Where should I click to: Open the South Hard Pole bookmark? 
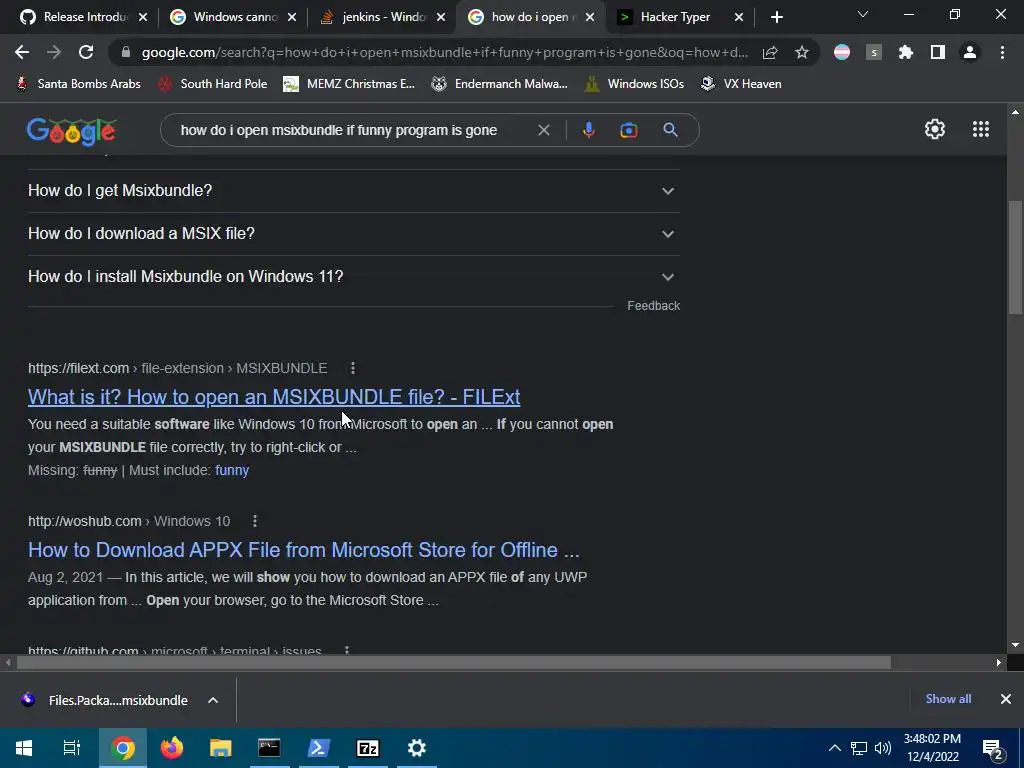(213, 84)
